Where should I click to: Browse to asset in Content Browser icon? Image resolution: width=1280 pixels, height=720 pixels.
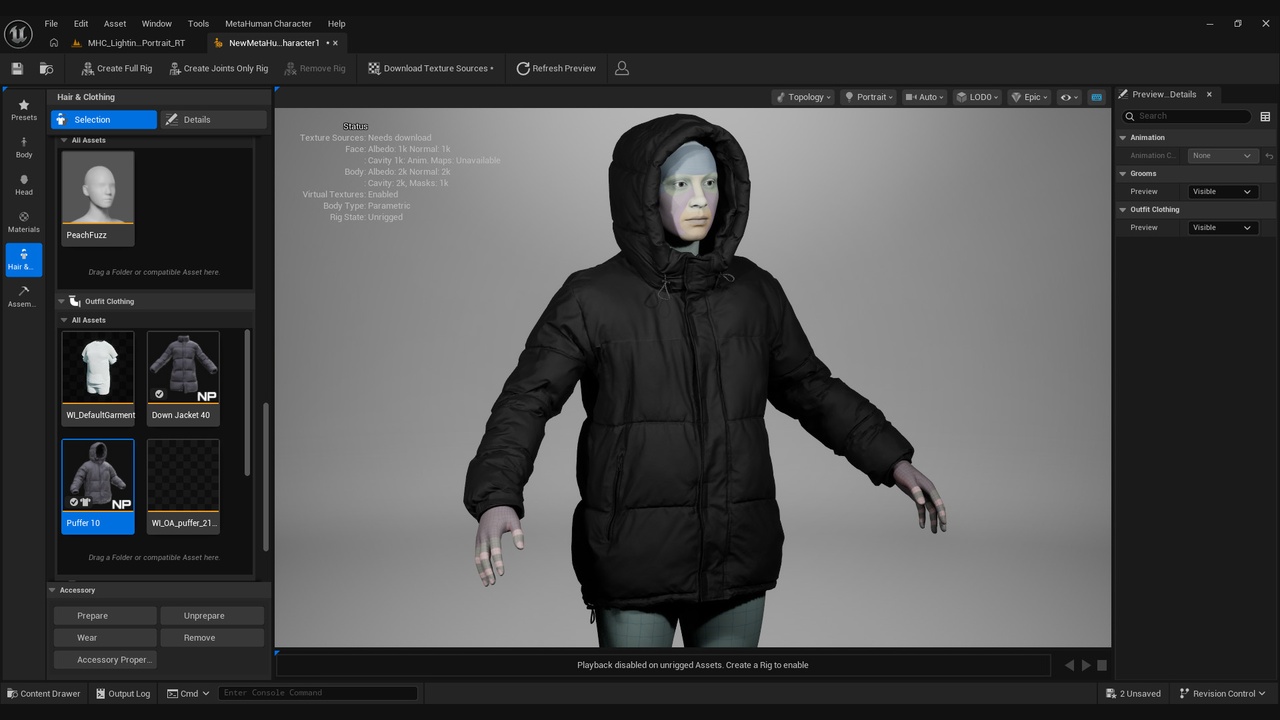point(46,68)
